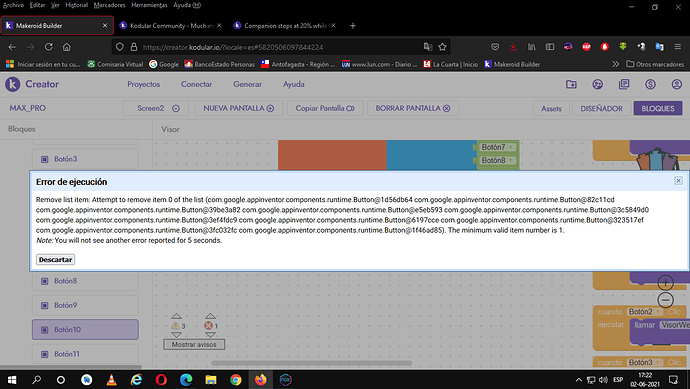Open the Proyectos menu

tap(143, 84)
